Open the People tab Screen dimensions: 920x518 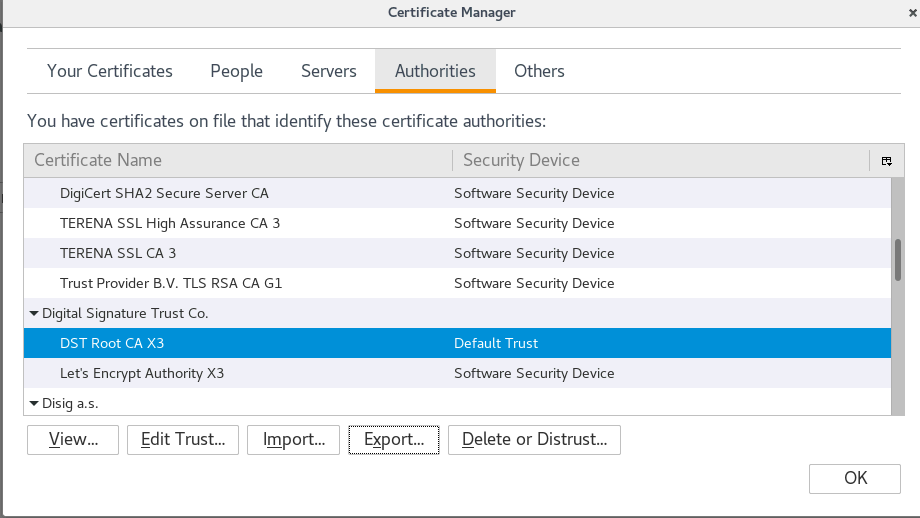[x=236, y=71]
